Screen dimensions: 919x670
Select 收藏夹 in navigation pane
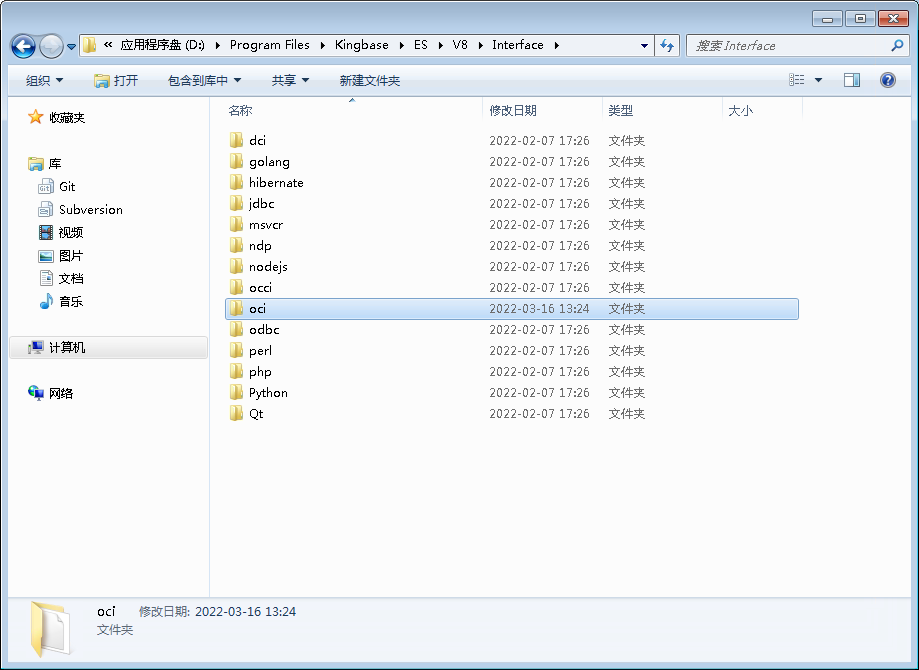coord(57,117)
